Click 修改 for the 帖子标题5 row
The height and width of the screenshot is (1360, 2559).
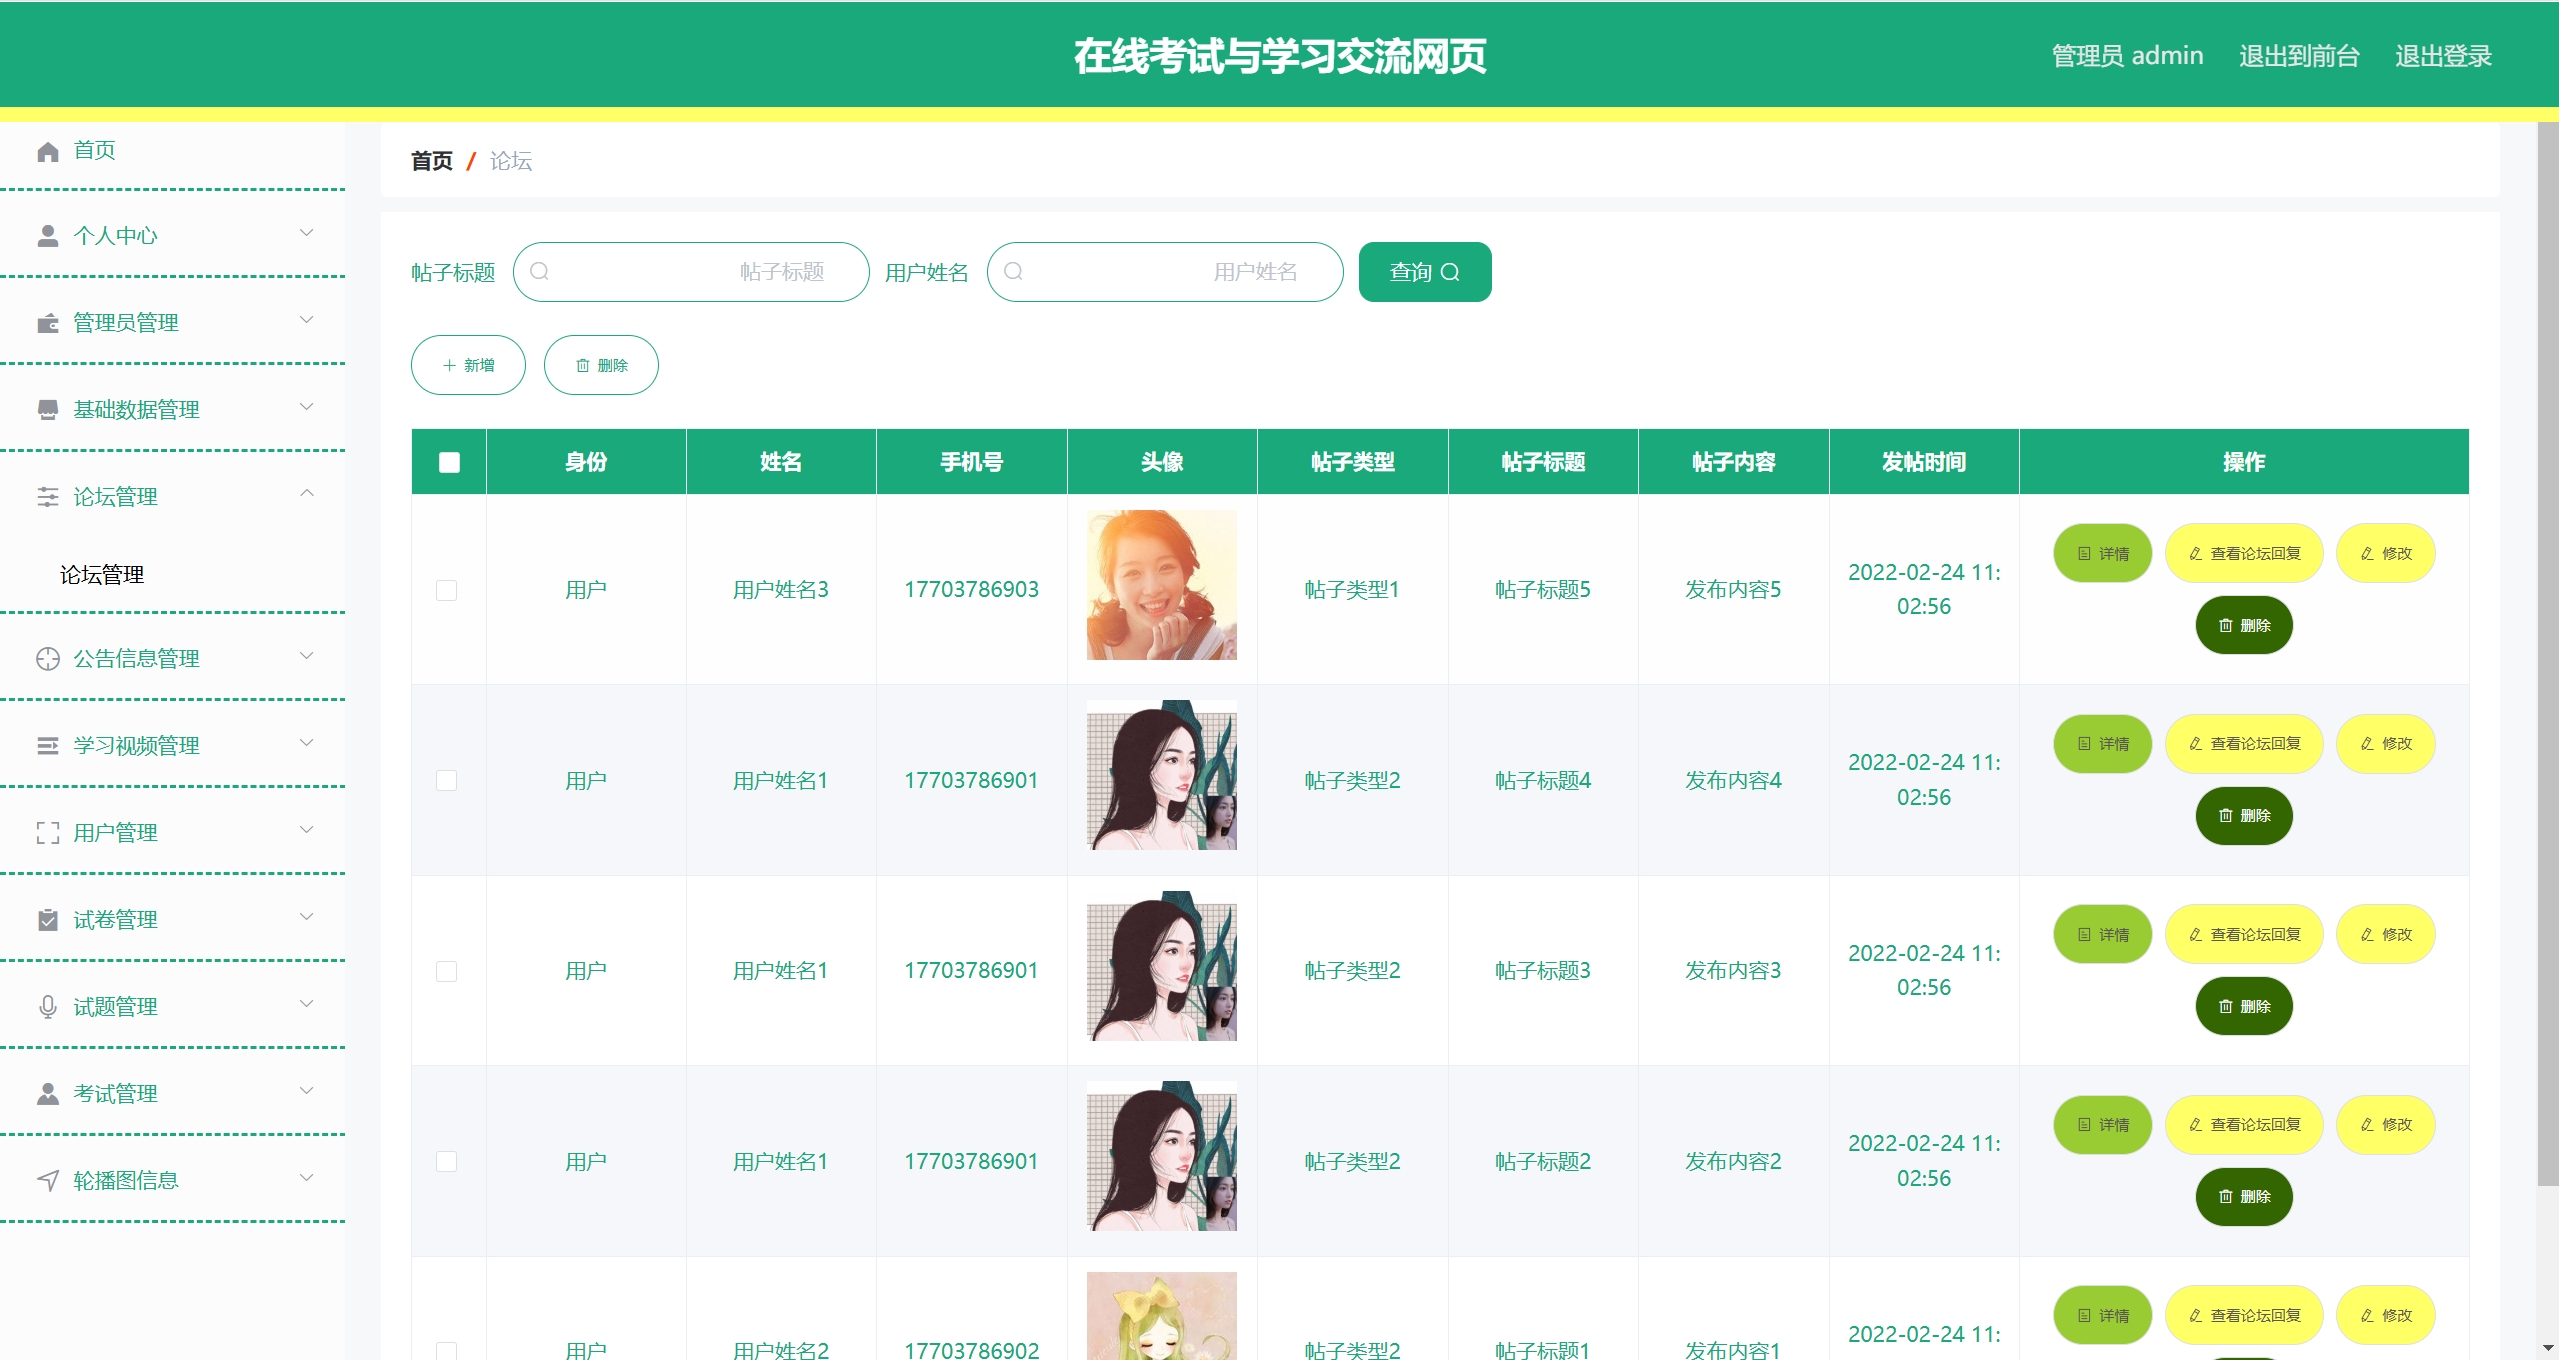pos(2386,553)
